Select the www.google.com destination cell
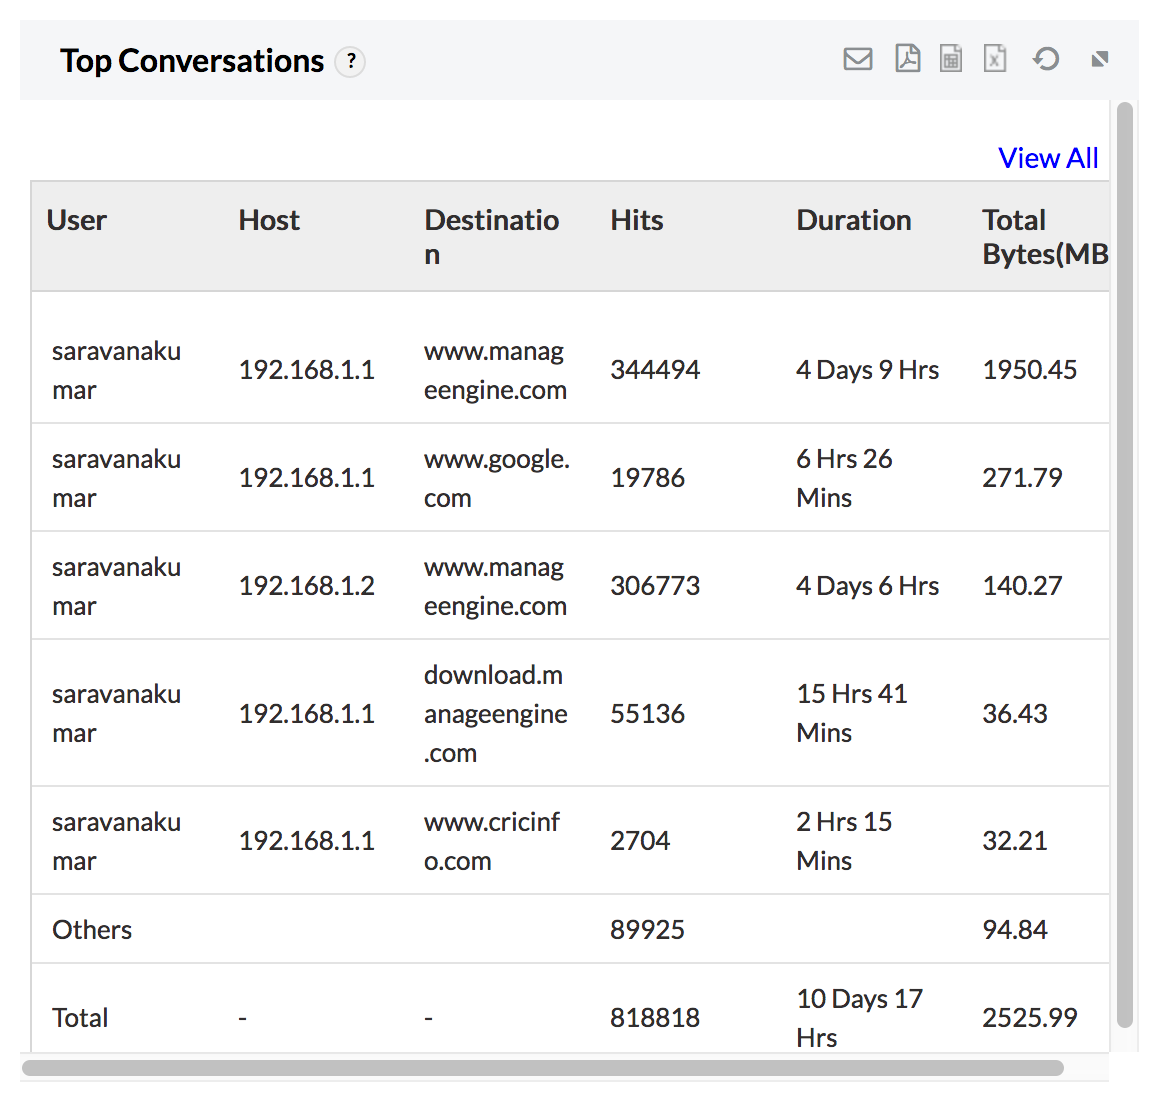 pyautogui.click(x=496, y=478)
